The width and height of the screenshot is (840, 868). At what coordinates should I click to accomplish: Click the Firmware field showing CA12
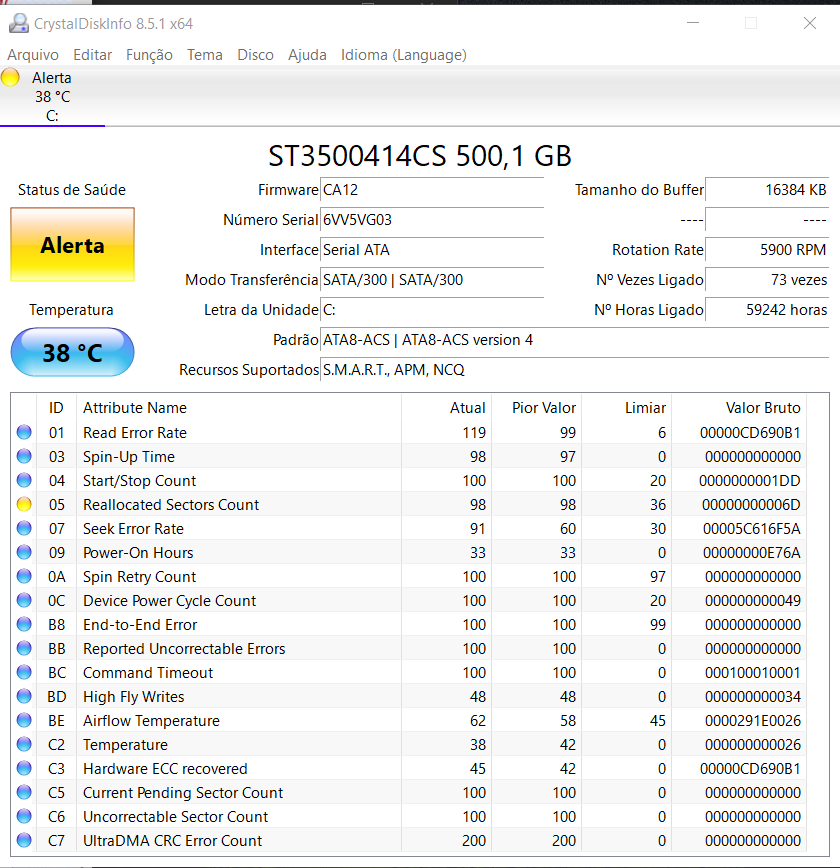click(x=431, y=190)
